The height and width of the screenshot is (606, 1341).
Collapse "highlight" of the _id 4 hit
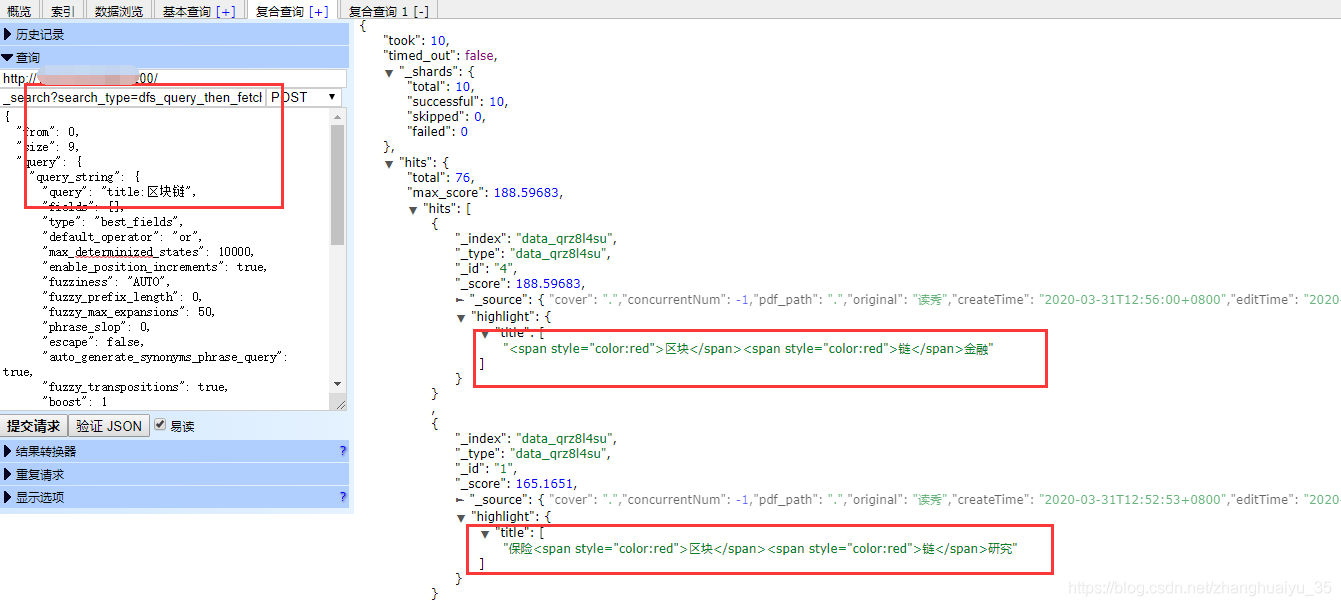click(461, 317)
